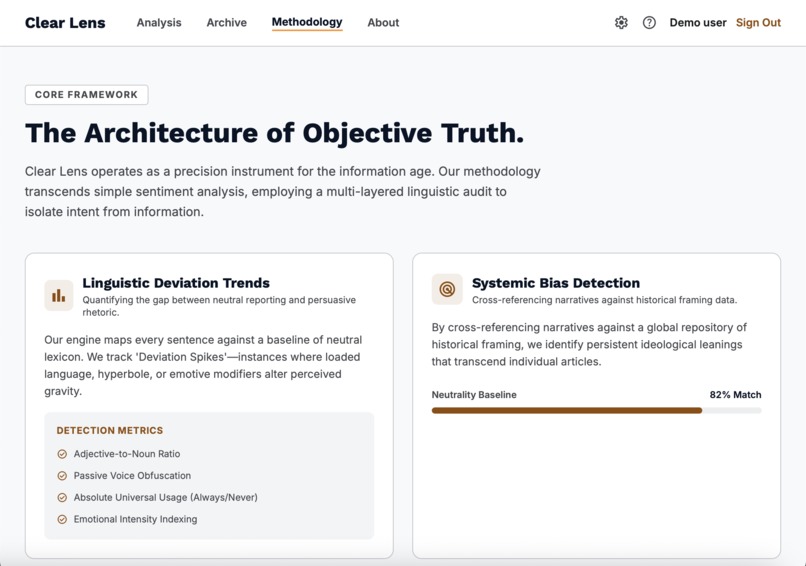Click the check icon next to Passive Voice Obfuscation
Image resolution: width=806 pixels, height=566 pixels.
[62, 476]
